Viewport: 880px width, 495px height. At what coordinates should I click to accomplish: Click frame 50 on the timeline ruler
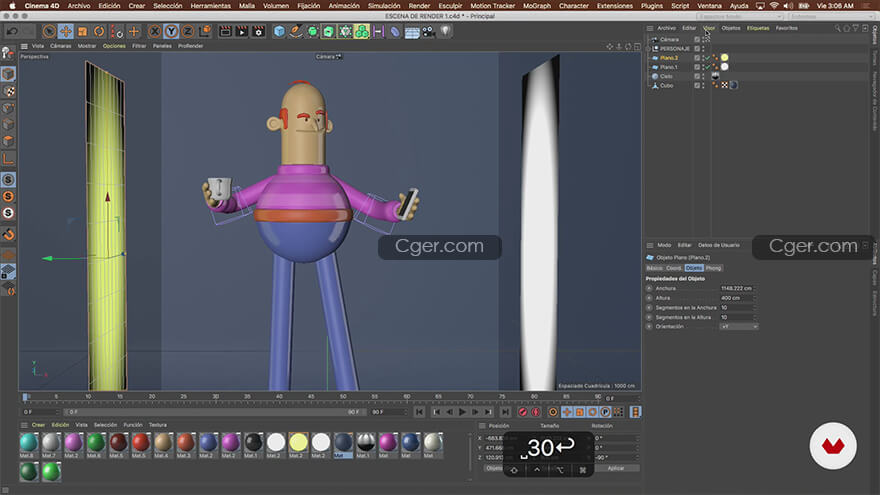[x=343, y=397]
